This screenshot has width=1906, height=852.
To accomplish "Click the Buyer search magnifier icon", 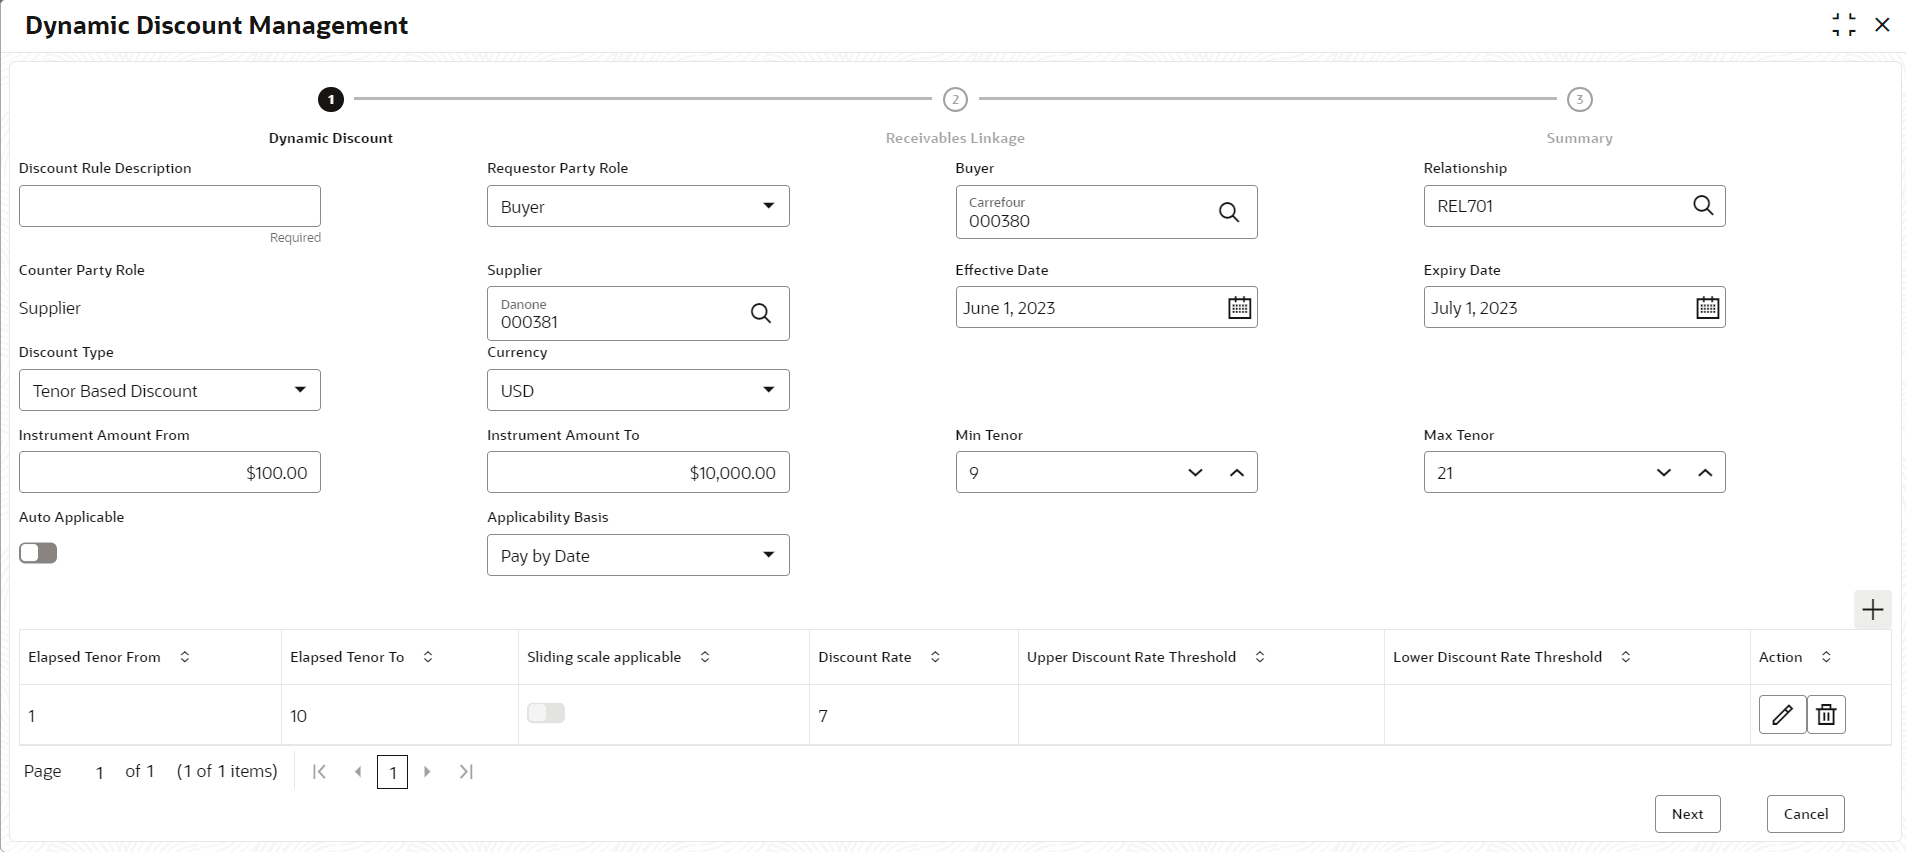I will tap(1228, 212).
